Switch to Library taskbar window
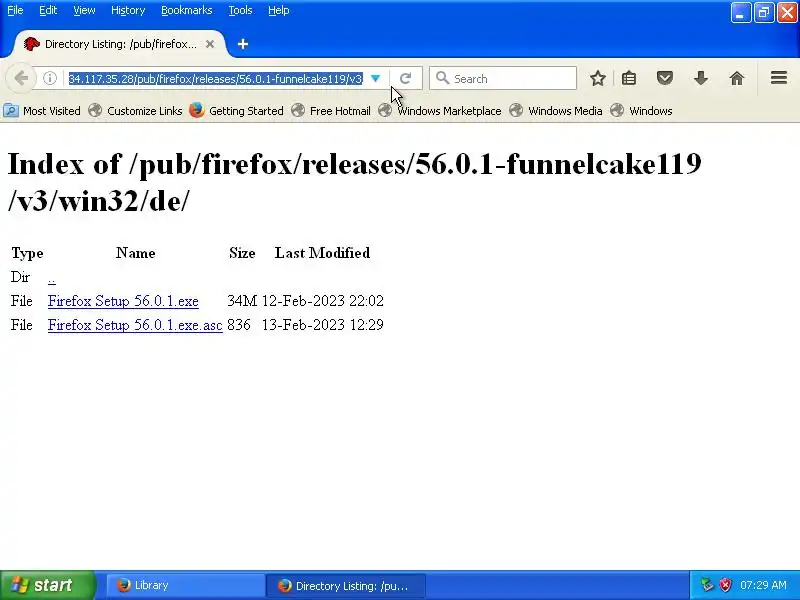Viewport: 800px width, 600px height. tap(185, 585)
